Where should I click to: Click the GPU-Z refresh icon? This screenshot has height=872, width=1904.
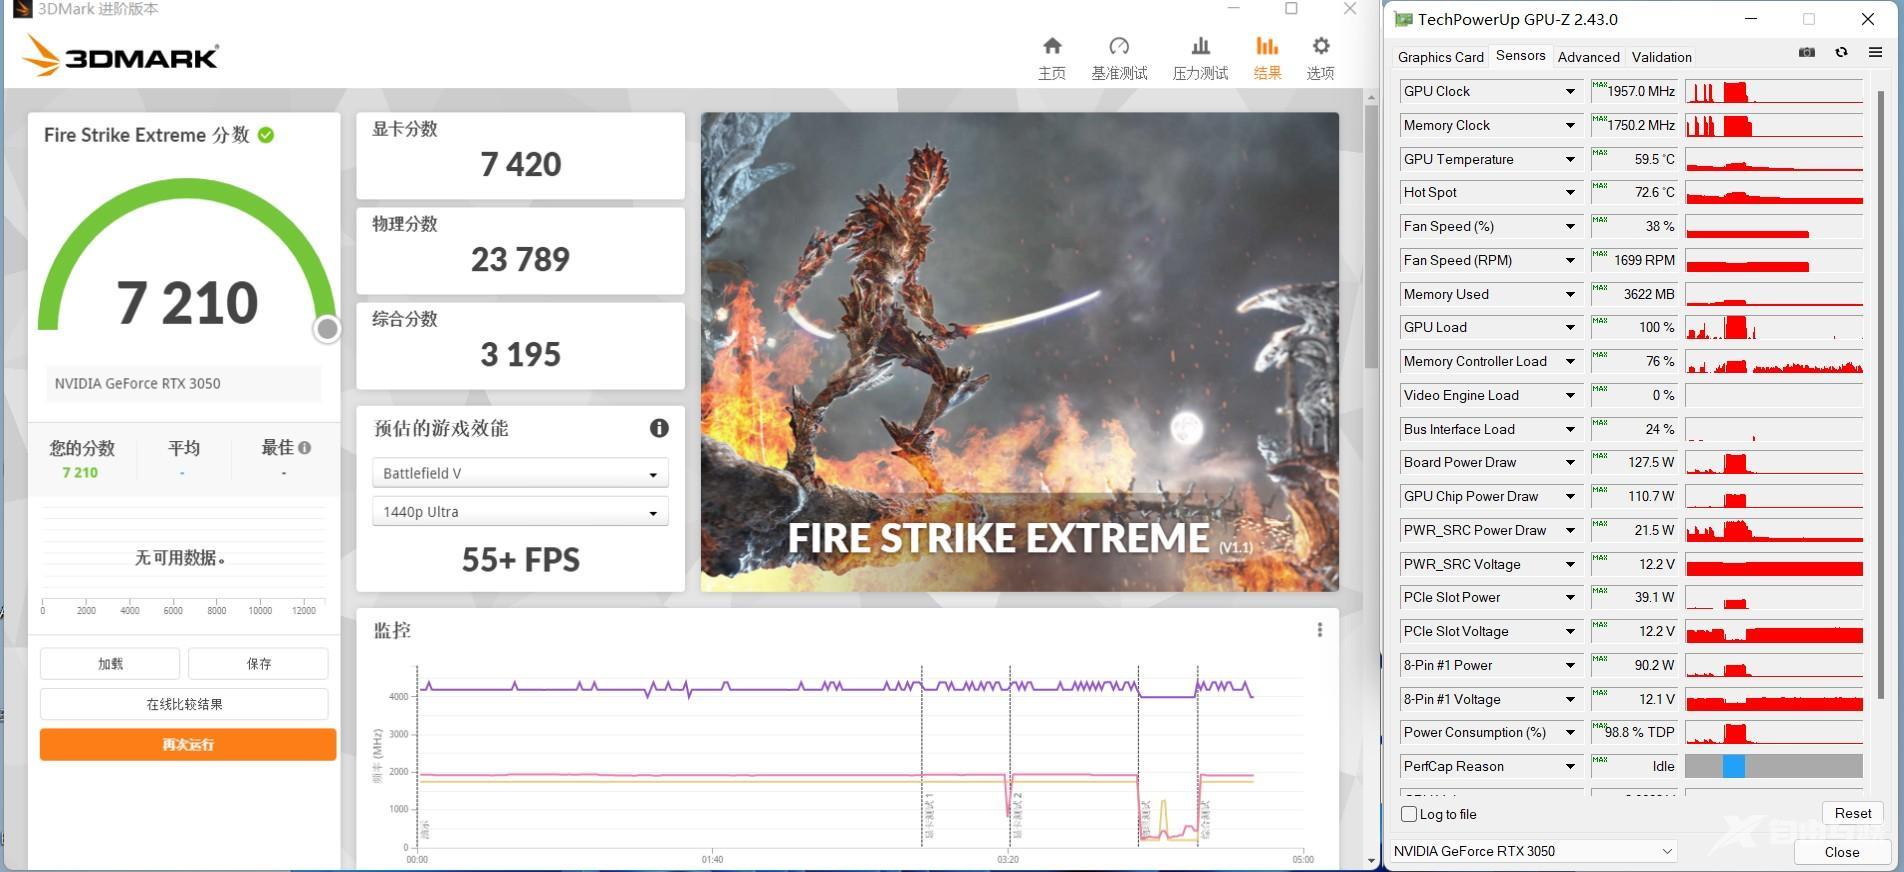(1841, 53)
